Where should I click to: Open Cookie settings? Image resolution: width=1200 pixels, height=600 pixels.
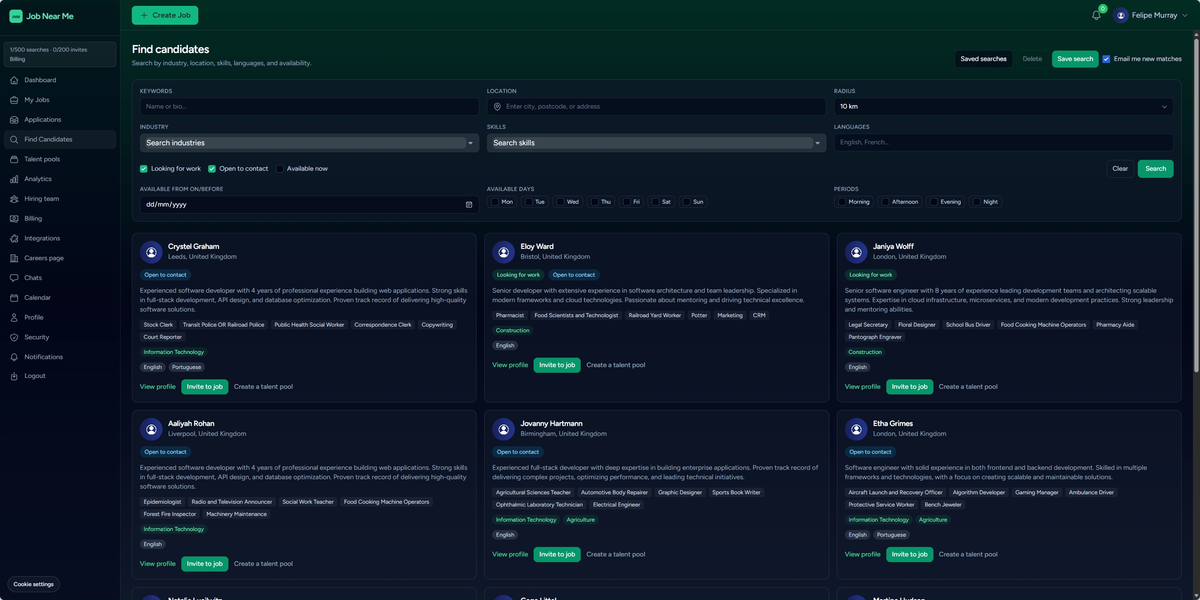(34, 584)
